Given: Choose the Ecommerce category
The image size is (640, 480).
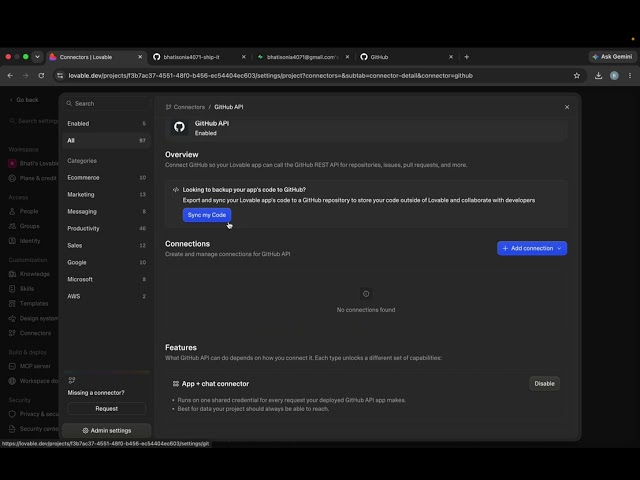Looking at the screenshot, I should (107, 178).
